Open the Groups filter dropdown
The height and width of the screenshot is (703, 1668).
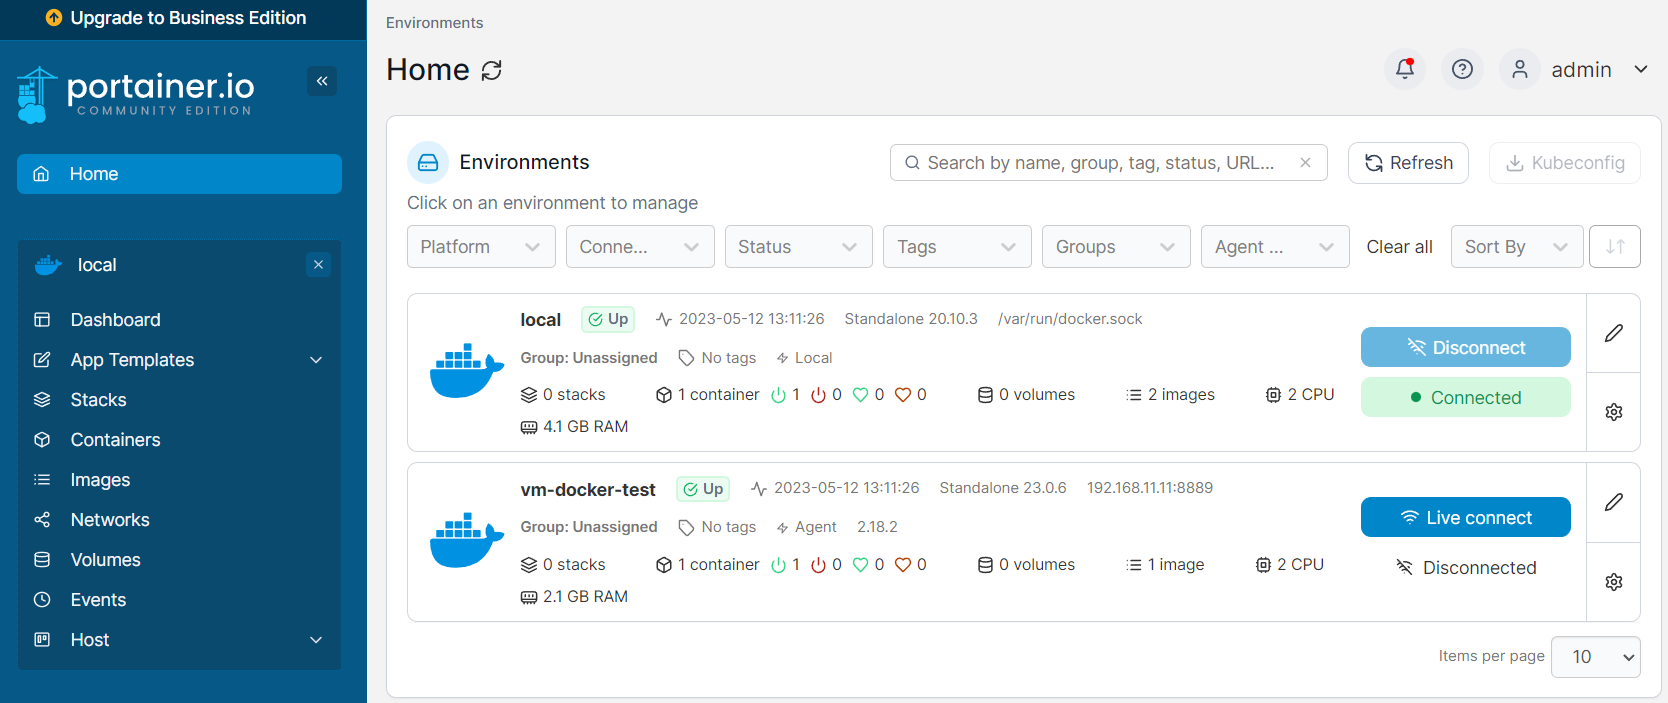1116,247
